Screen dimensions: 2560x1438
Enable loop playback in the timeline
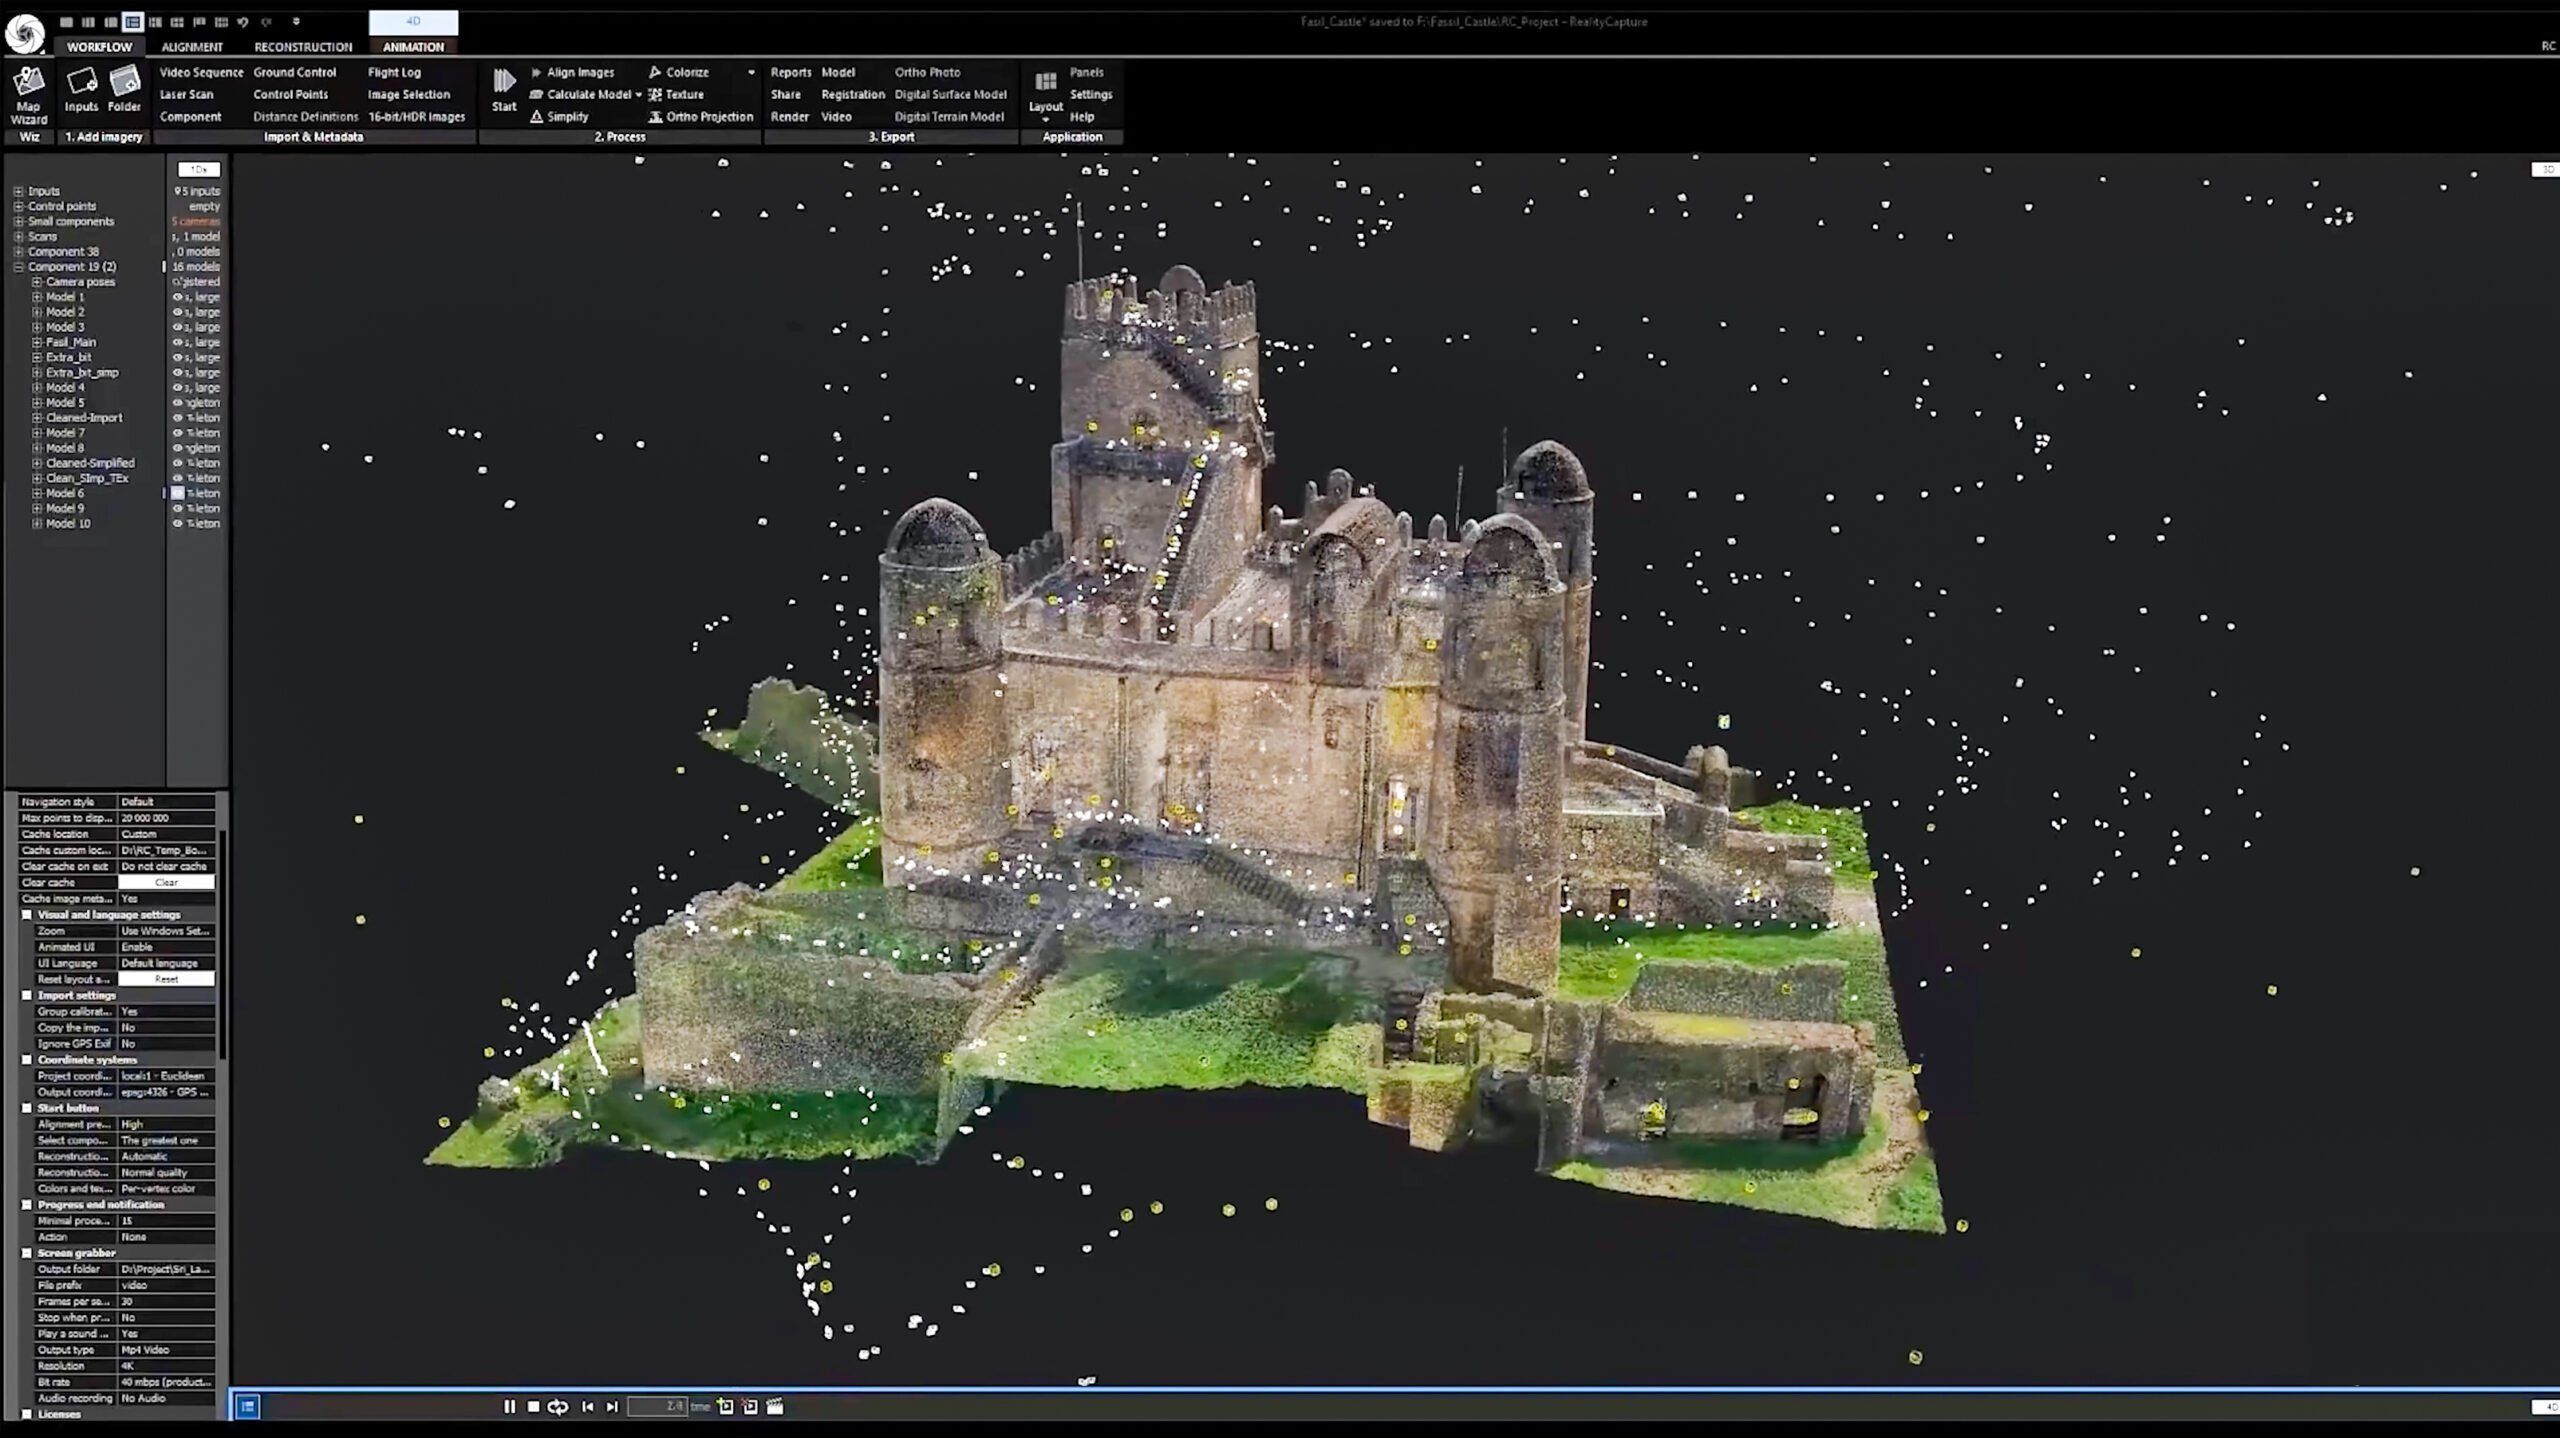(556, 1406)
